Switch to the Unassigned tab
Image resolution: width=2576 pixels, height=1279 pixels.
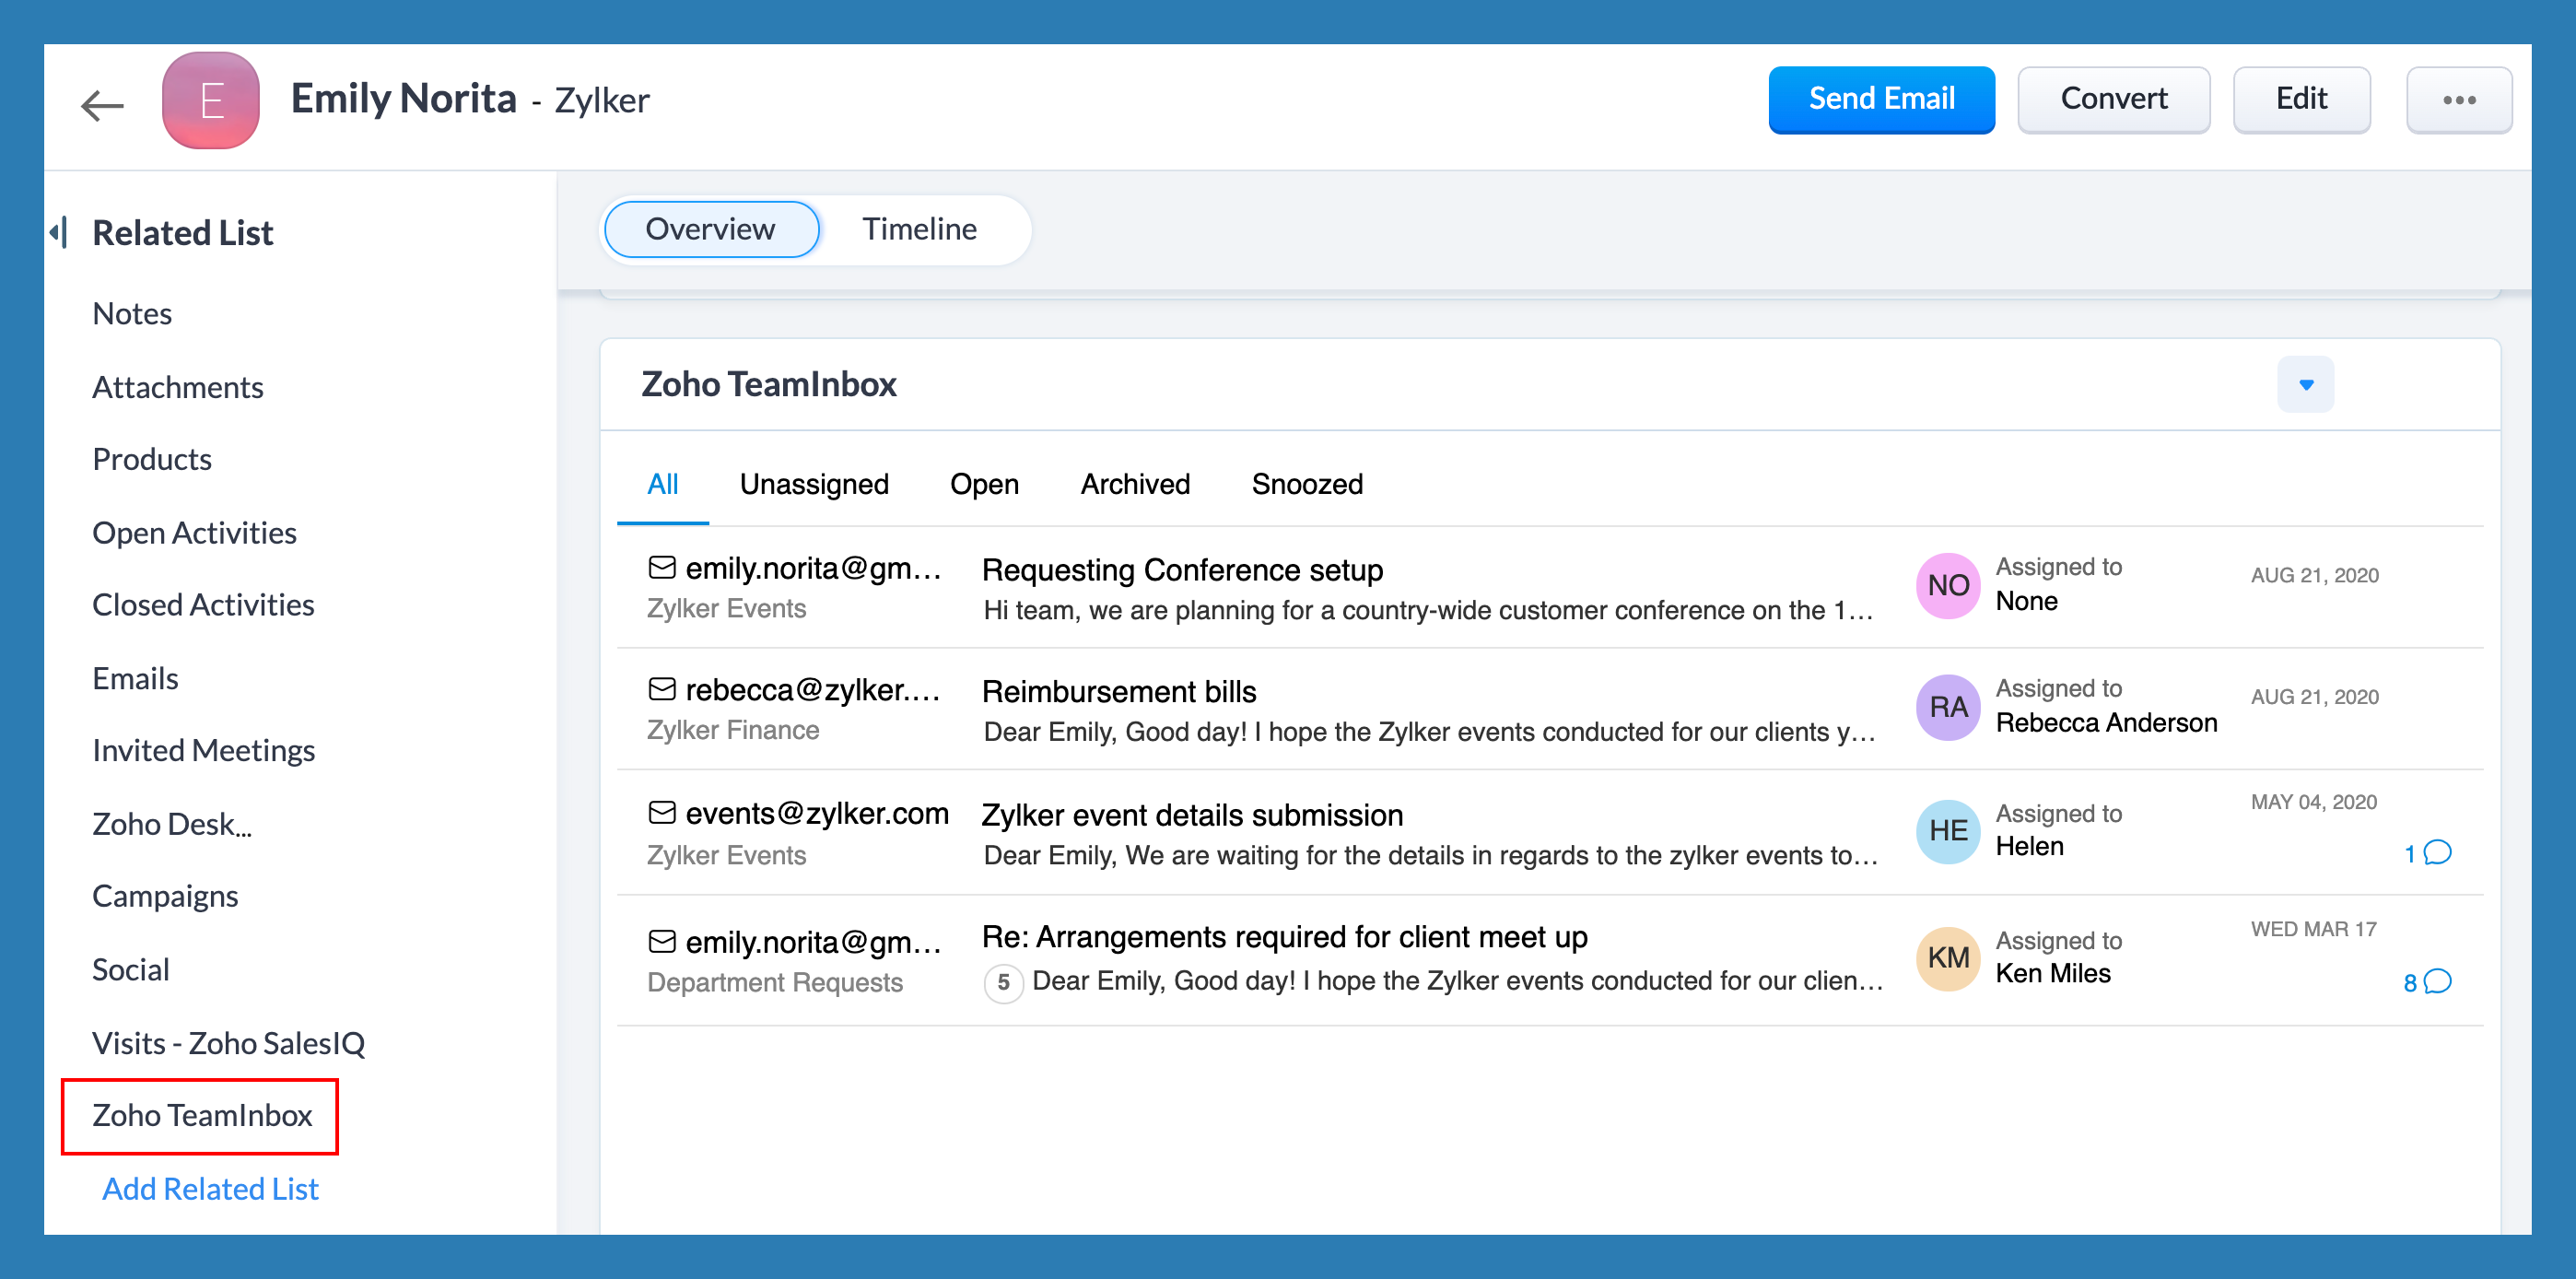pos(814,484)
